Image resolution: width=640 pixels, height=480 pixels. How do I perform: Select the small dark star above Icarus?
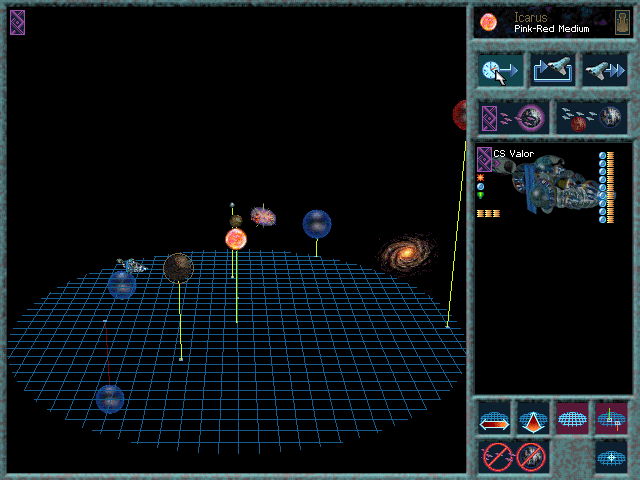pos(236,221)
